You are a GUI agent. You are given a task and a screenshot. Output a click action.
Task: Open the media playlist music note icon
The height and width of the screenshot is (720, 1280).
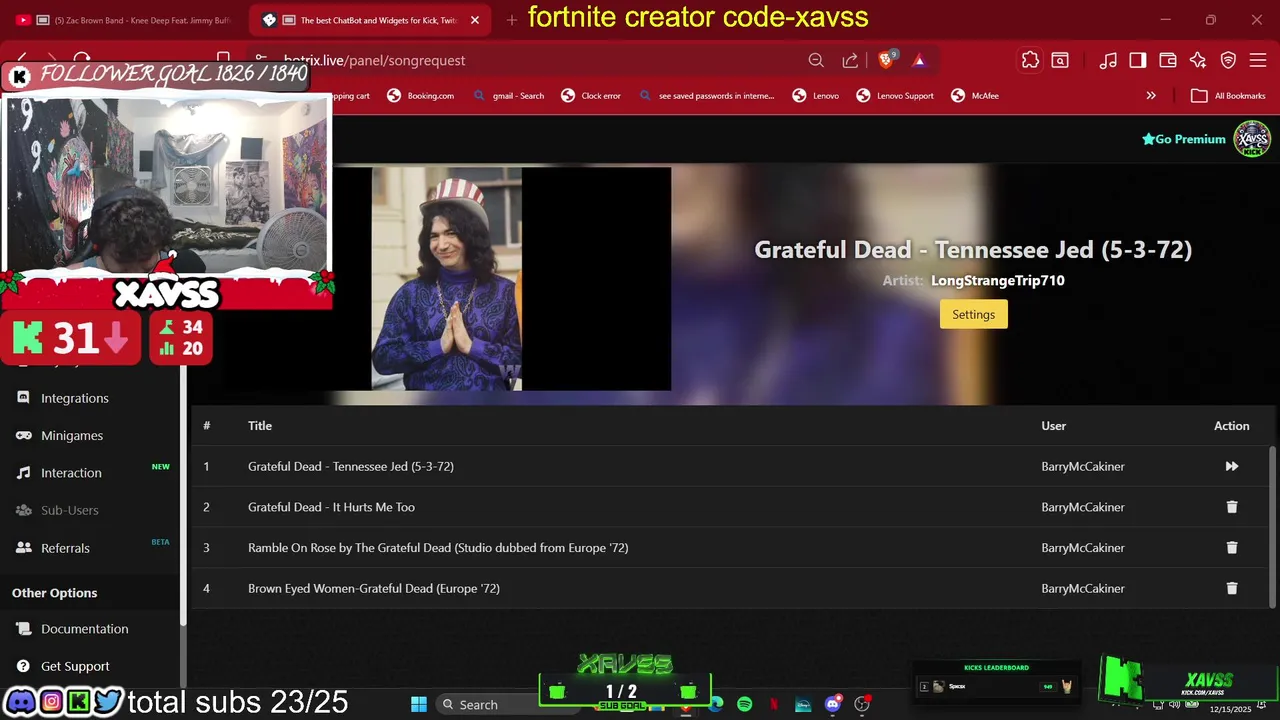click(x=1108, y=60)
